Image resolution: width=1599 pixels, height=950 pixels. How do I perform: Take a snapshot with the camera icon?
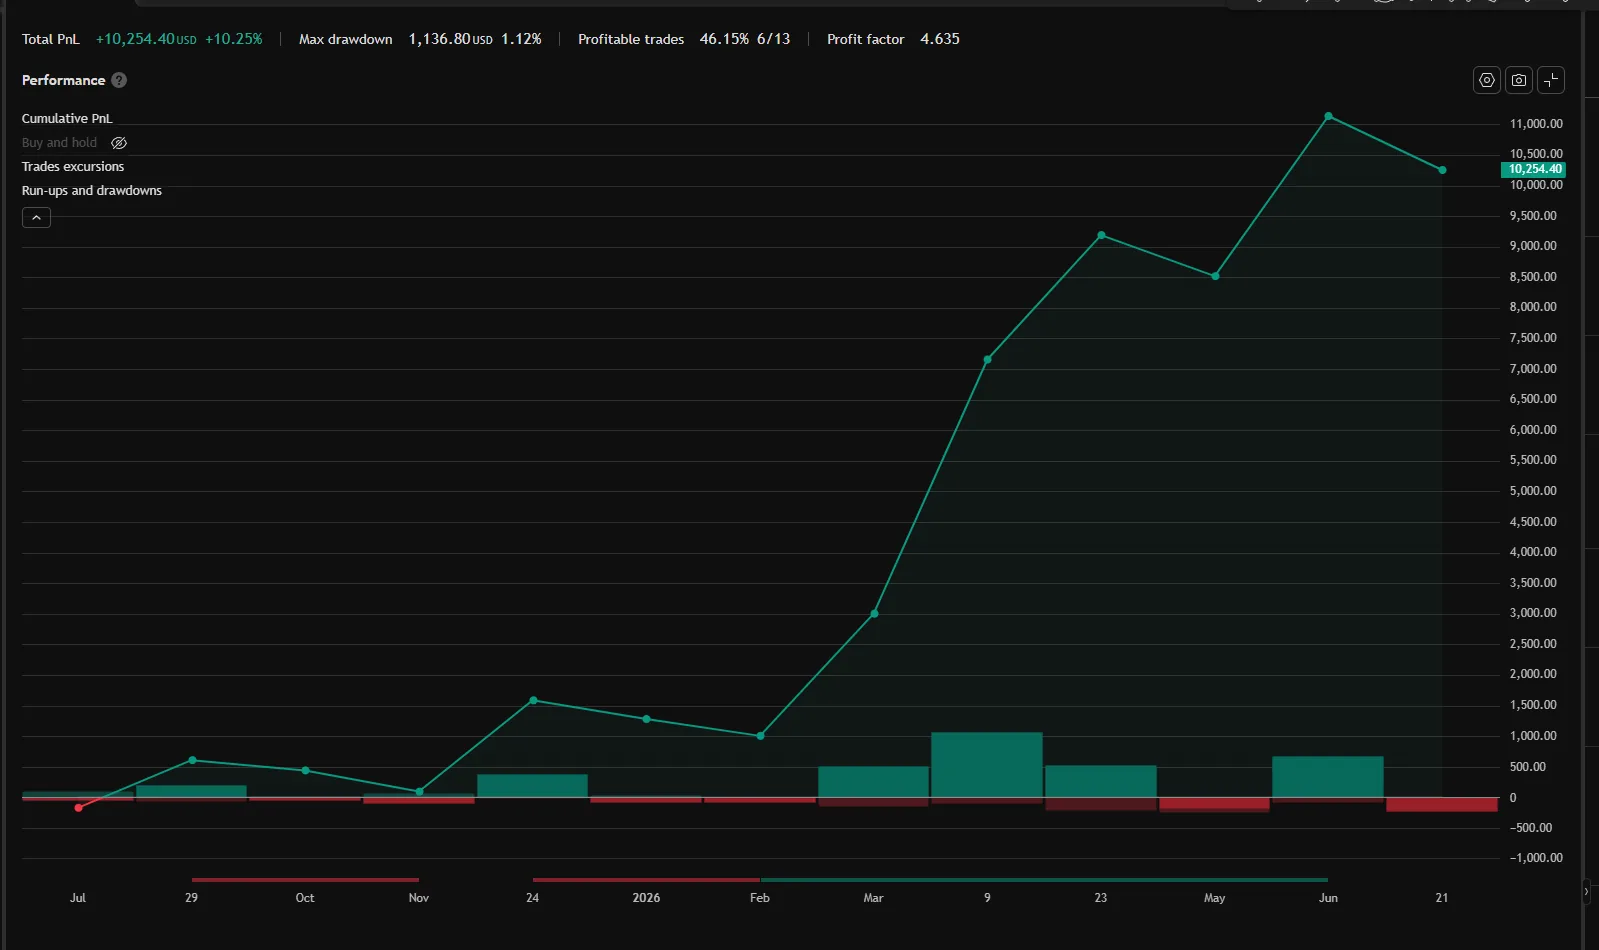[1519, 80]
